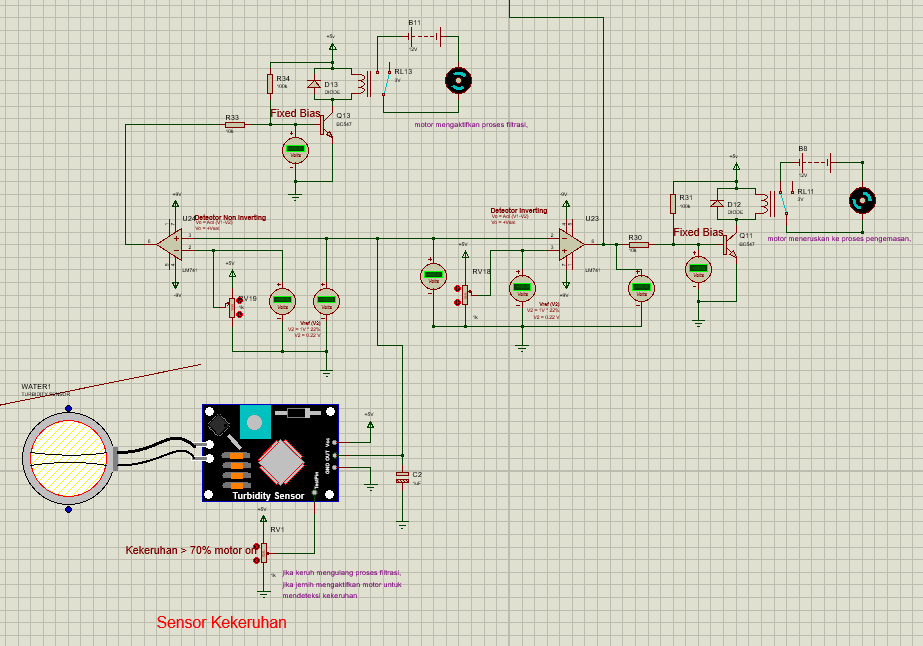Select relay RL13 switch contact

pyautogui.click(x=386, y=83)
